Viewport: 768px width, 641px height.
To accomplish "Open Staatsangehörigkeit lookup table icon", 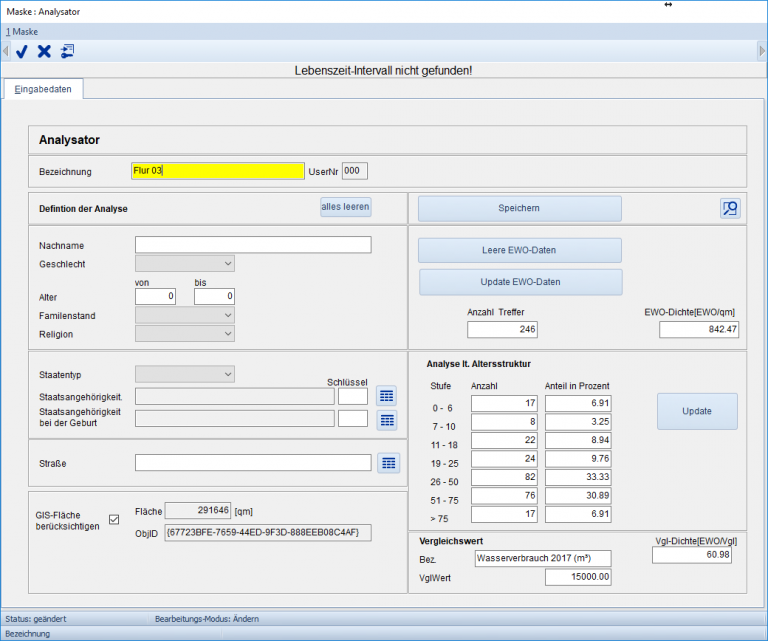I will click(386, 396).
